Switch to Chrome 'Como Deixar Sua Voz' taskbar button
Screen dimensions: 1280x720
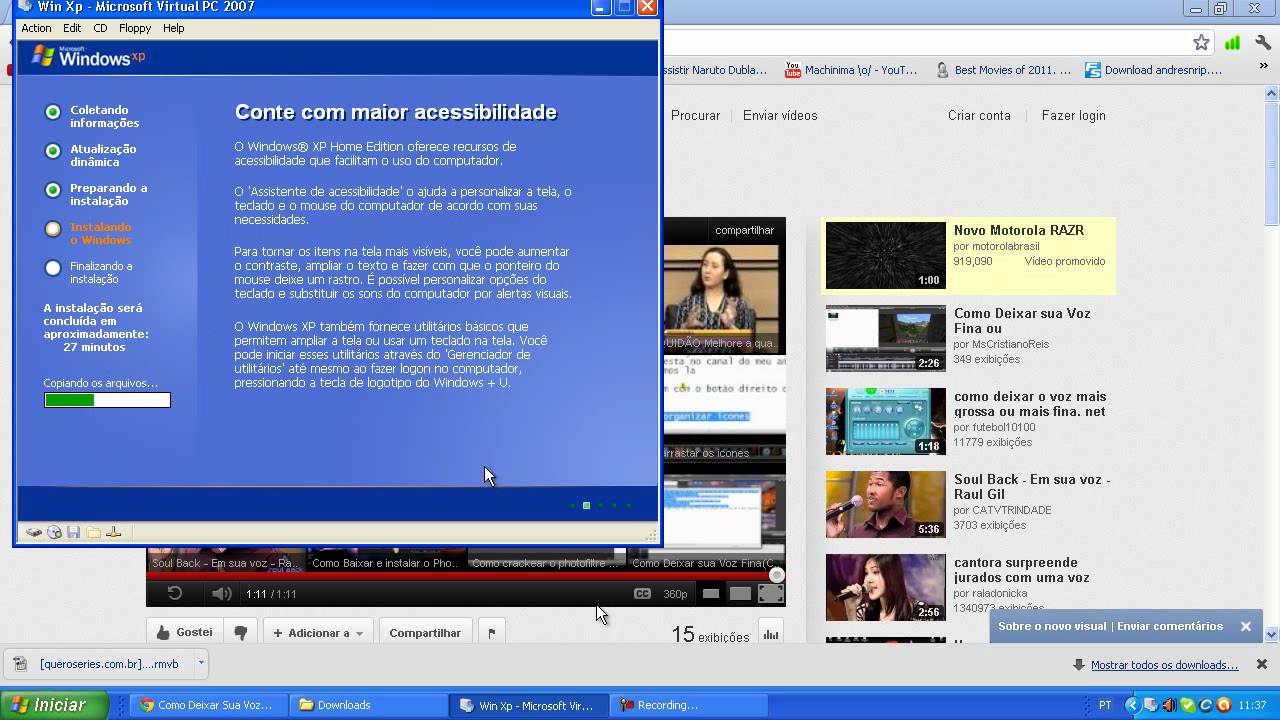tap(209, 705)
